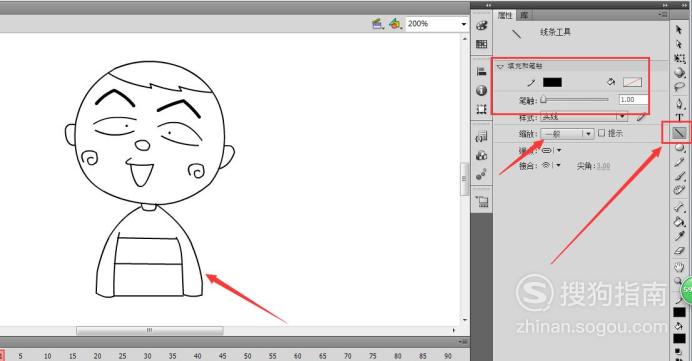Viewport: 692px width, 361px height.
Task: Click the stage vertical scroll down arrow
Action: pos(464,320)
